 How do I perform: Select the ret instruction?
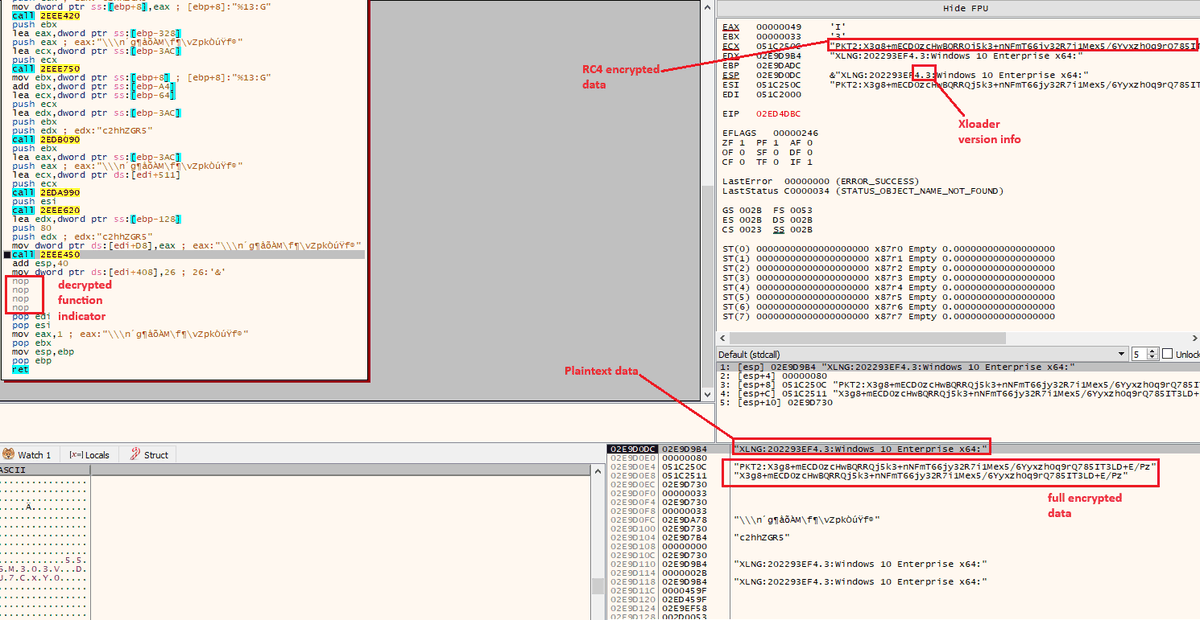20,369
